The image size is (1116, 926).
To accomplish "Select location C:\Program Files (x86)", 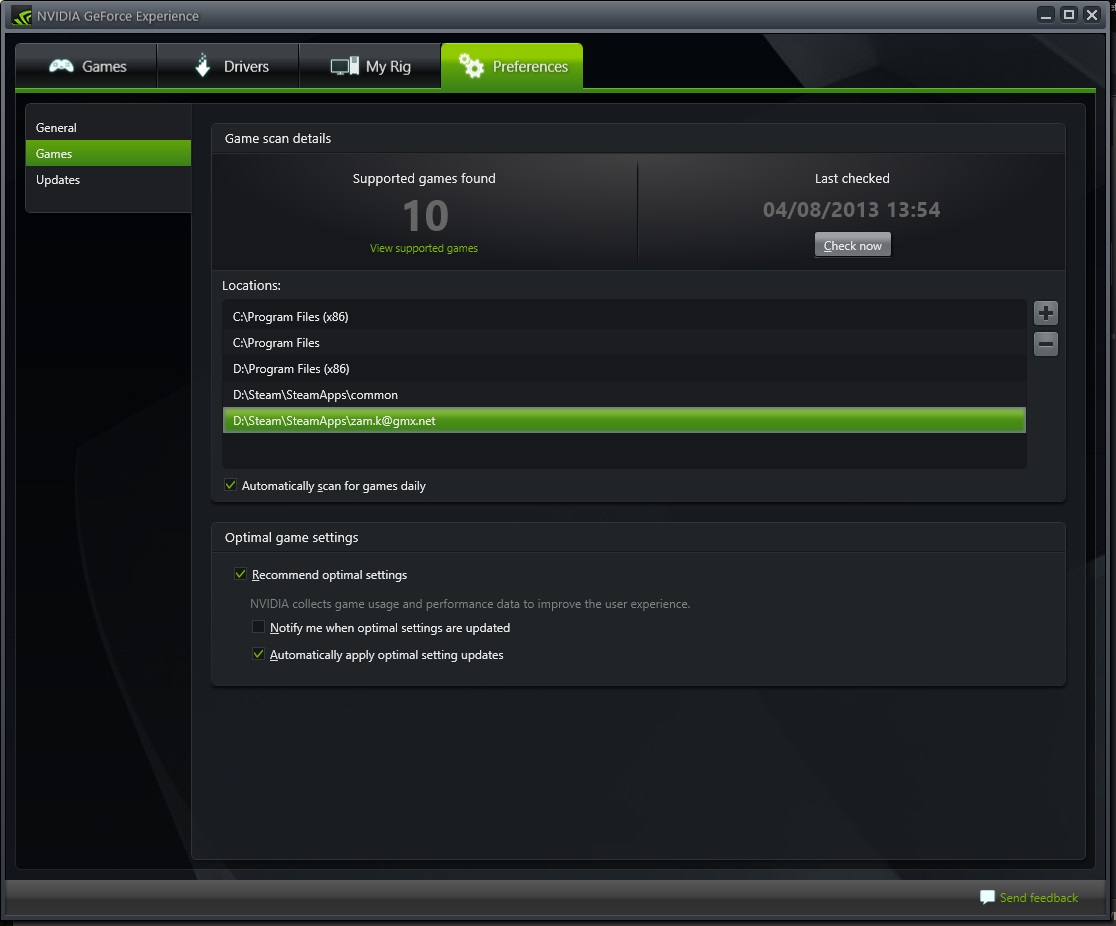I will [624, 317].
